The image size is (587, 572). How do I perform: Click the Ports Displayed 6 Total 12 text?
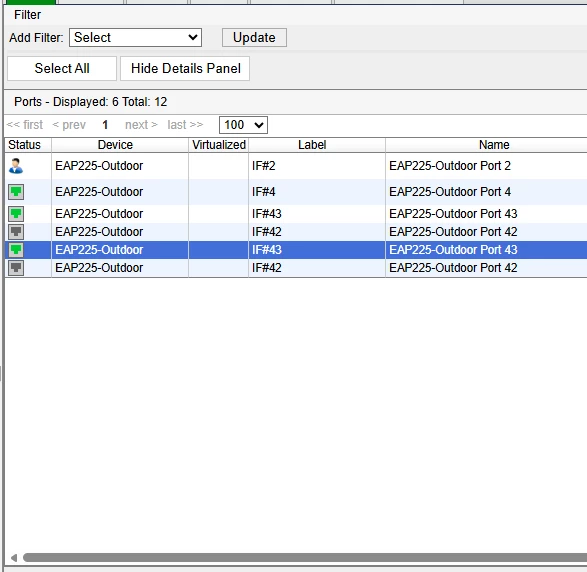click(91, 102)
